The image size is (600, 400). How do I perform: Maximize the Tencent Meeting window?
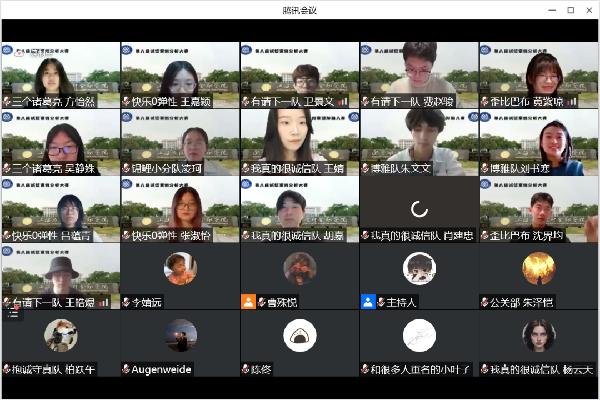pyautogui.click(x=571, y=10)
